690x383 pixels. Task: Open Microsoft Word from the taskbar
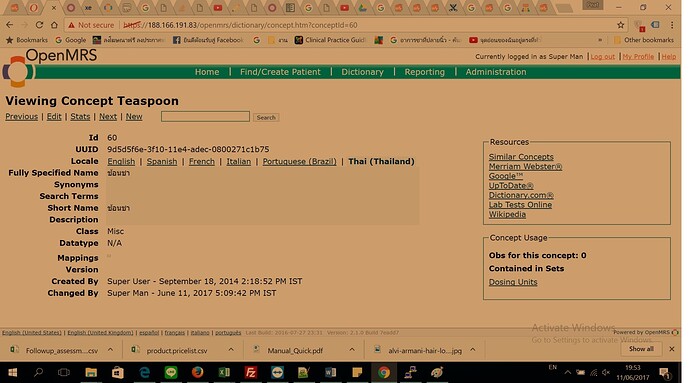(x=330, y=372)
